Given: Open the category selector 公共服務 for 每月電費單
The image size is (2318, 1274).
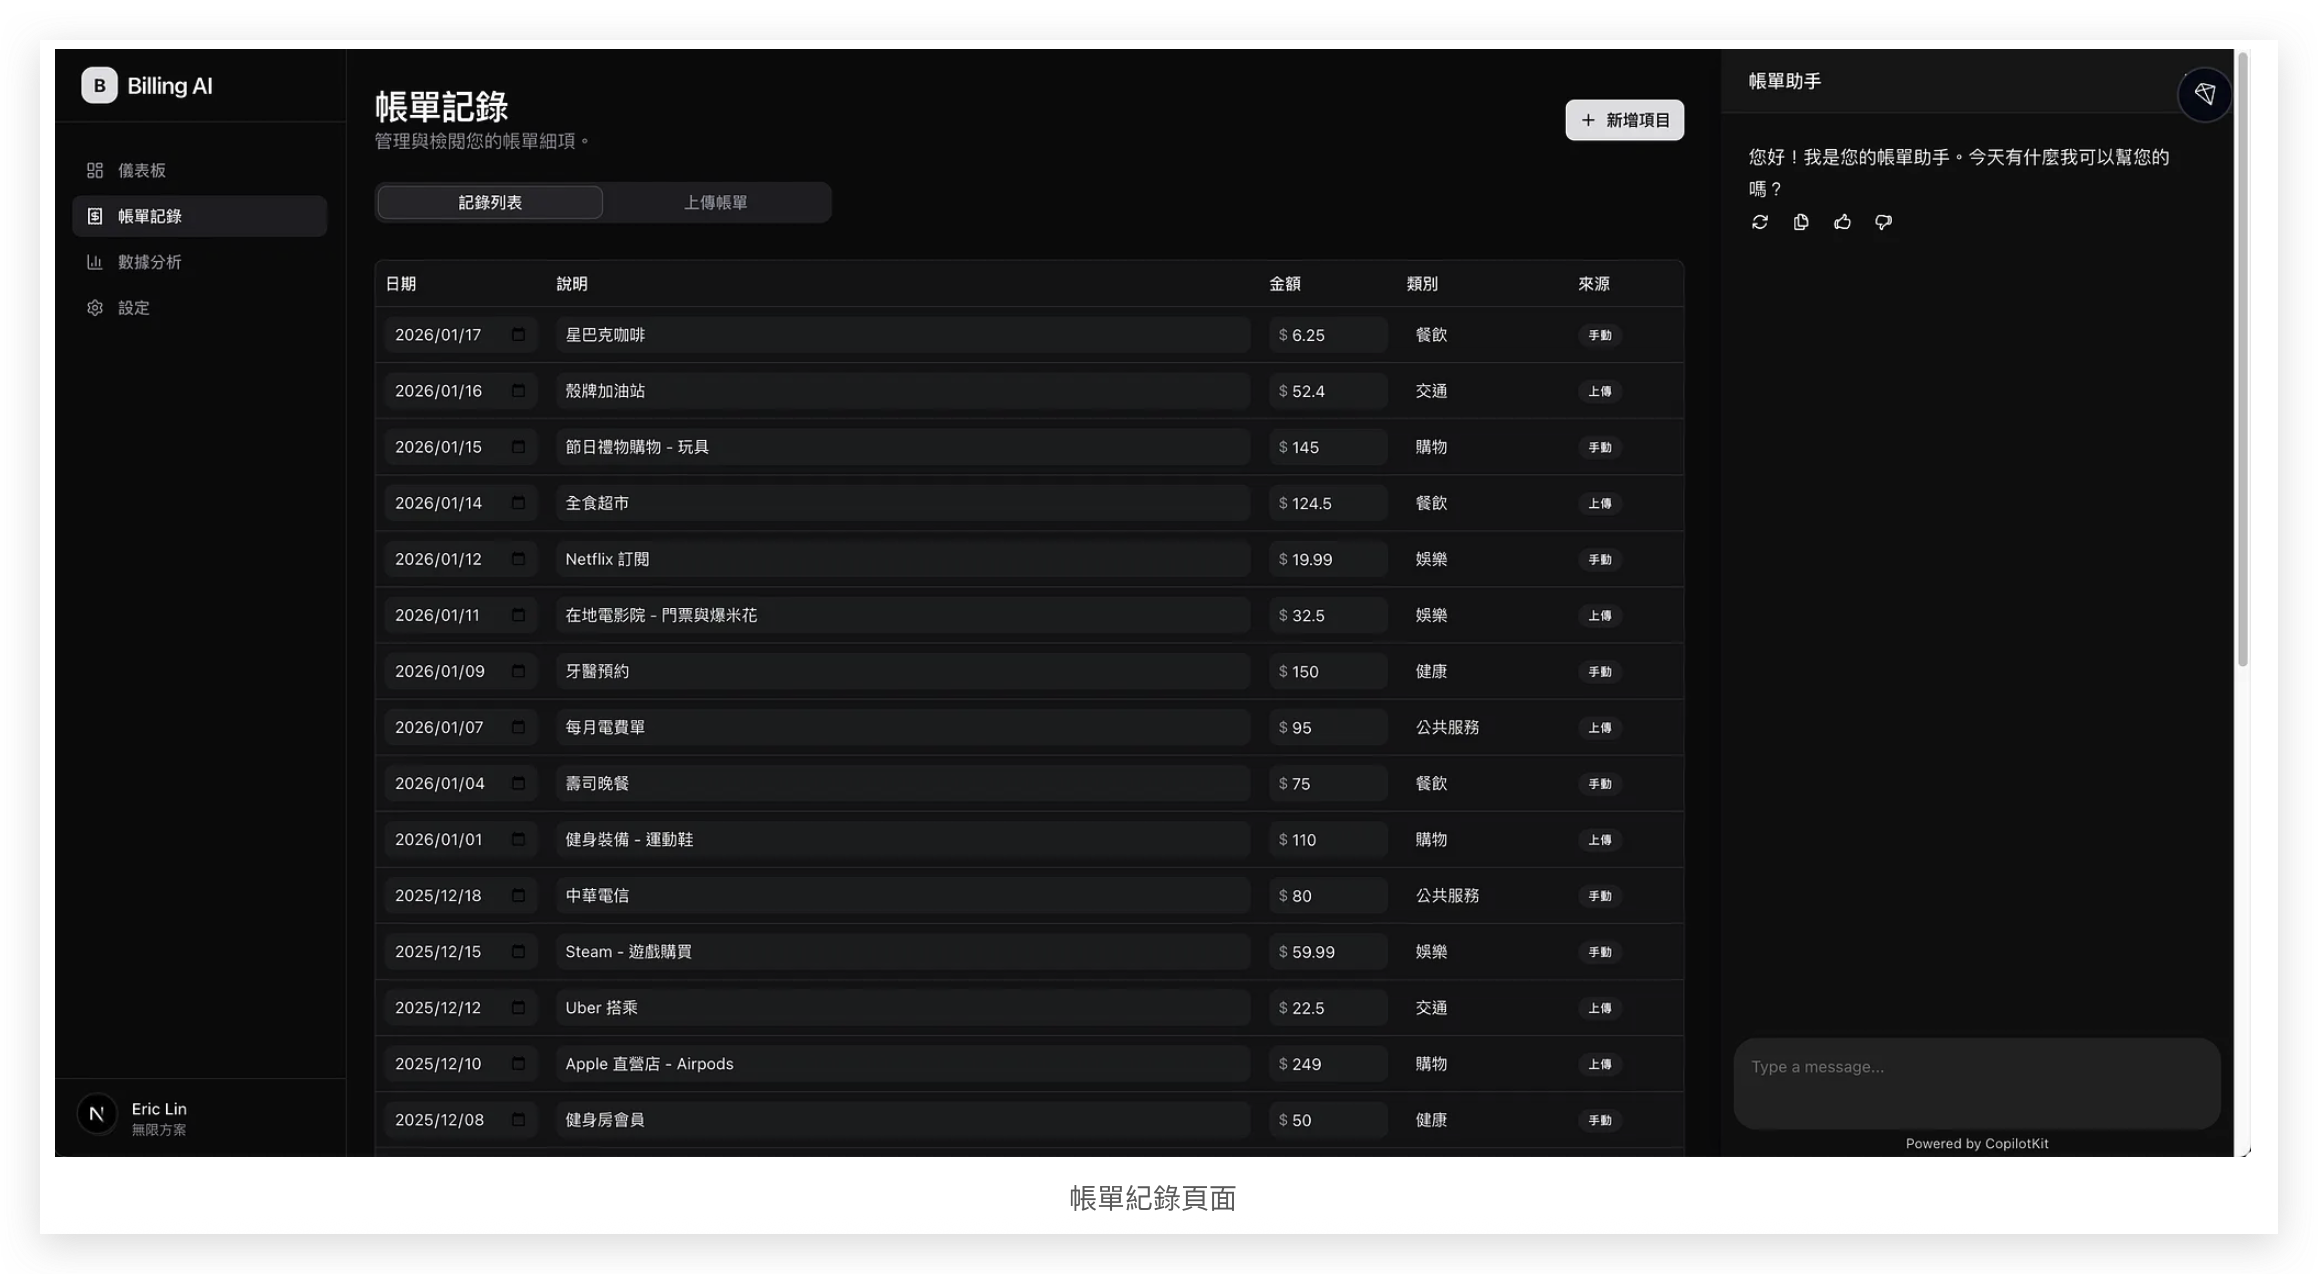Looking at the screenshot, I should [x=1446, y=728].
